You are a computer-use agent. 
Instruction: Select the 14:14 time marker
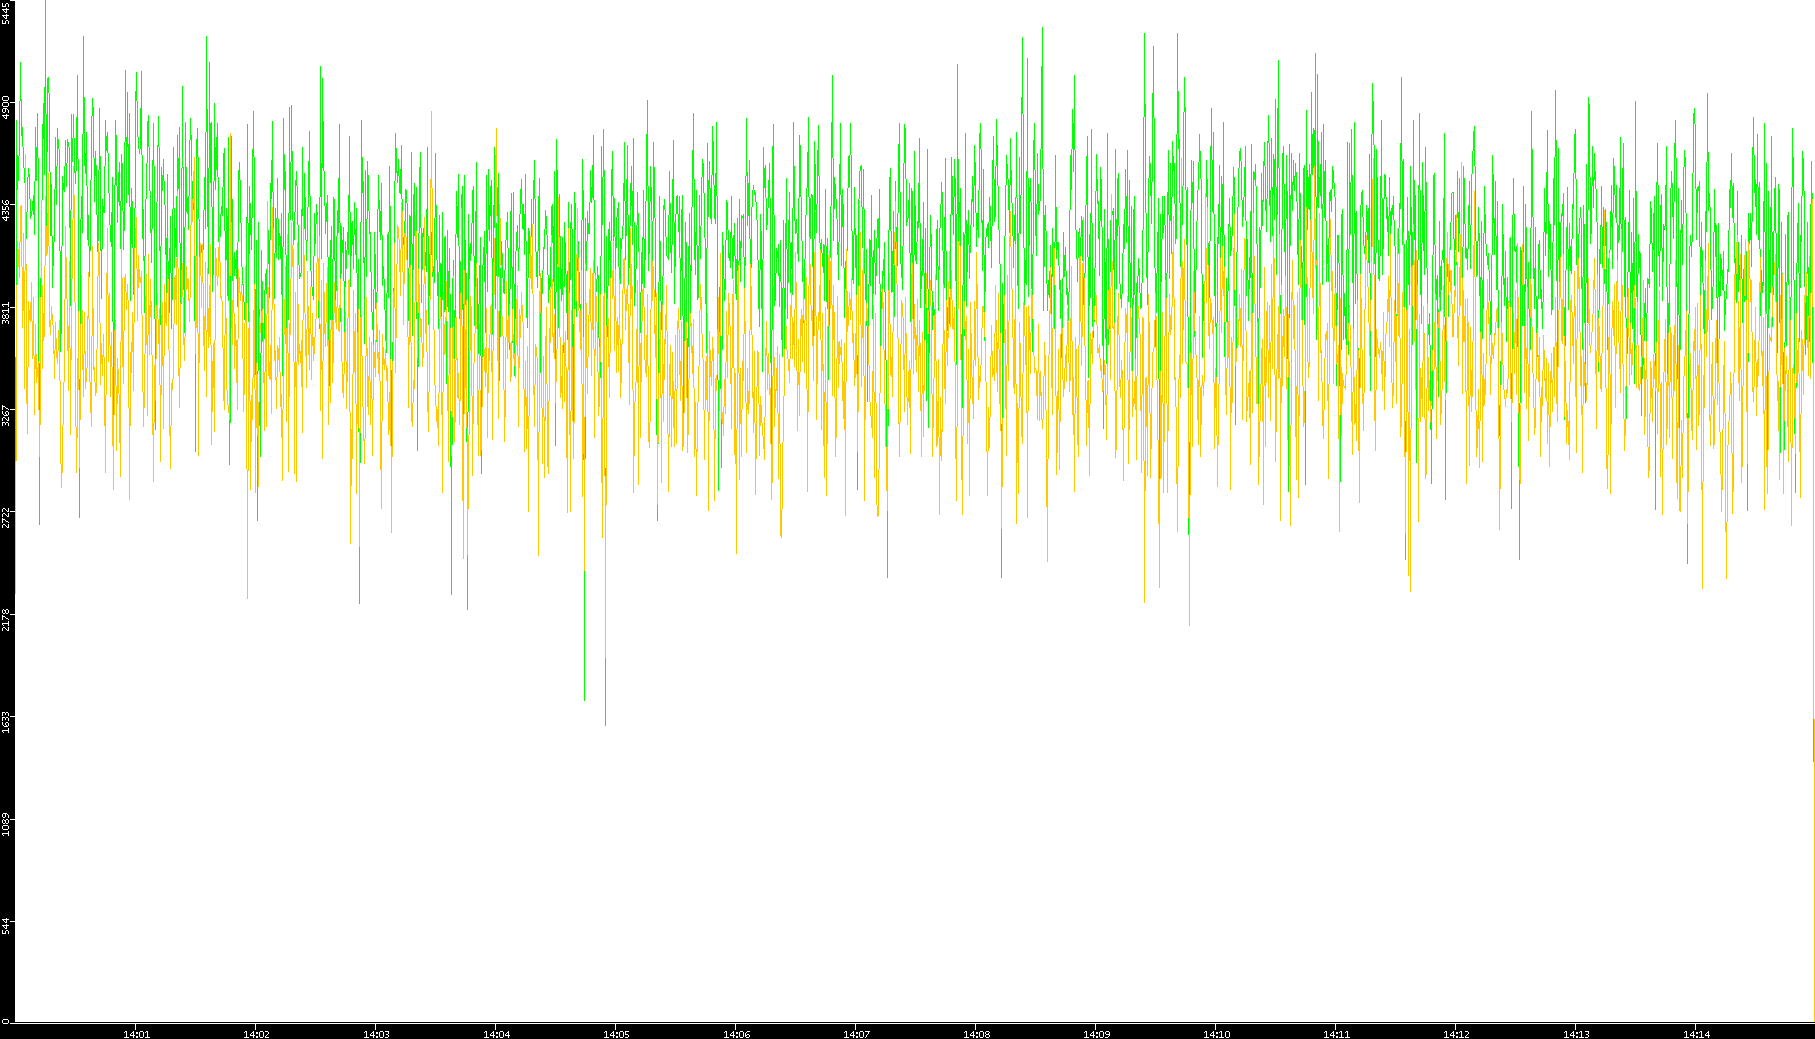[1696, 1034]
